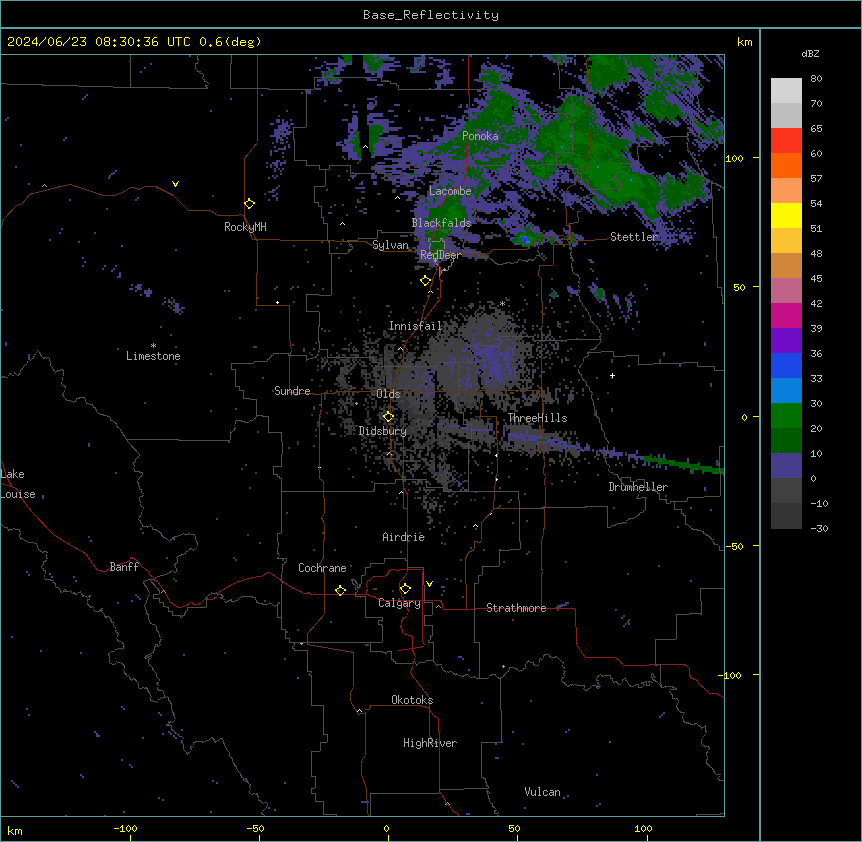Click the yellow diamond marker between Olds and Didsbury
862x842 pixels.
[x=388, y=417]
